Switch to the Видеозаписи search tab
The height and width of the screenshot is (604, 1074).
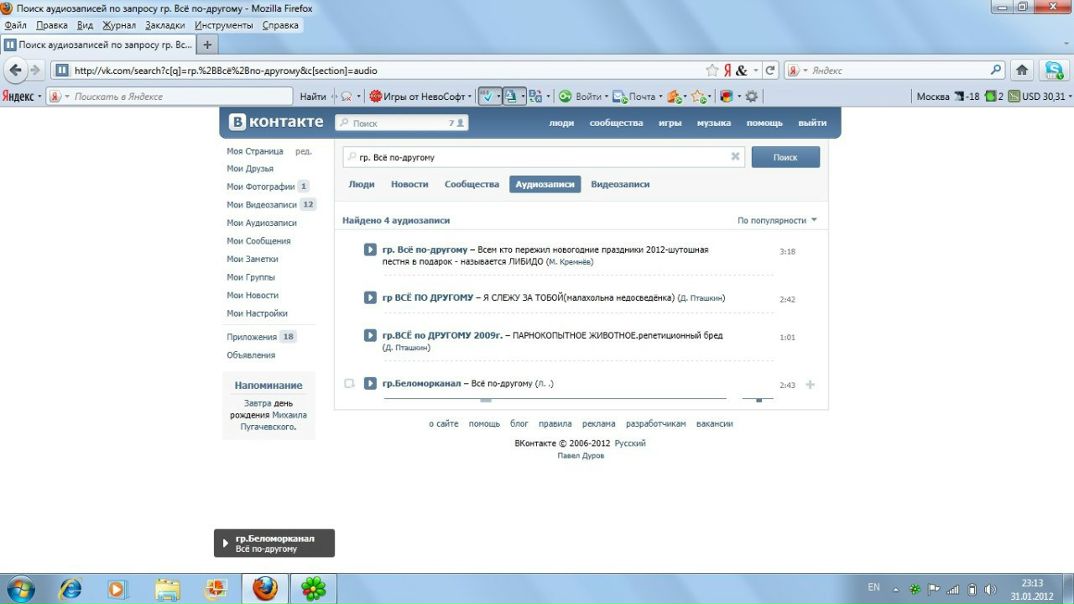point(620,184)
